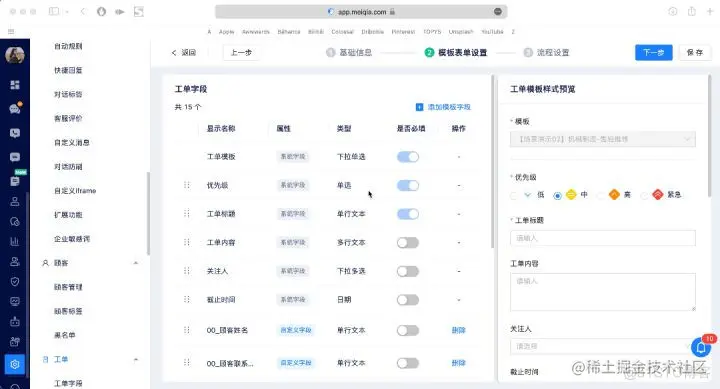Open the ticket icon marked New
Image resolution: width=720 pixels, height=389 pixels.
pyautogui.click(x=15, y=180)
